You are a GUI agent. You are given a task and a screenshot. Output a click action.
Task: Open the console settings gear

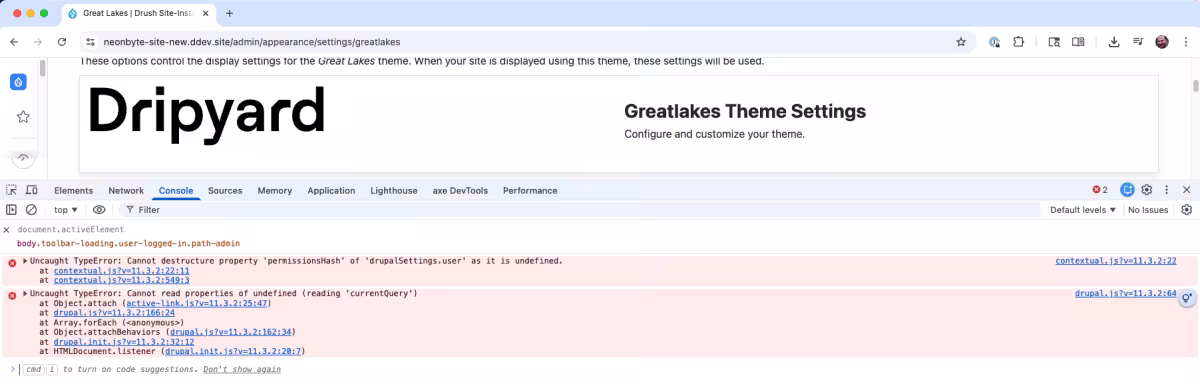(1187, 210)
